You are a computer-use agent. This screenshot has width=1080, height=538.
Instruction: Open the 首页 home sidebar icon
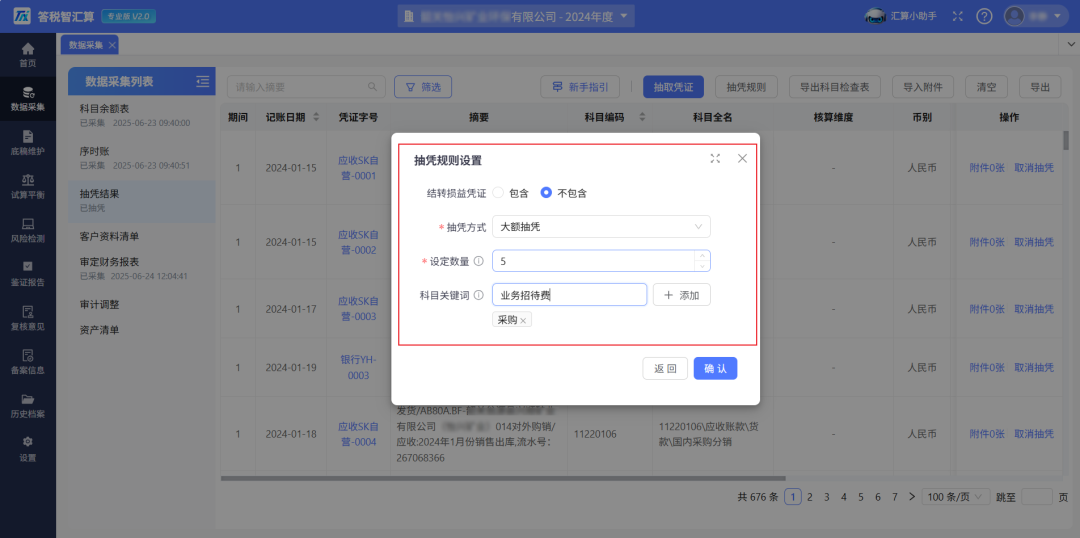point(28,54)
